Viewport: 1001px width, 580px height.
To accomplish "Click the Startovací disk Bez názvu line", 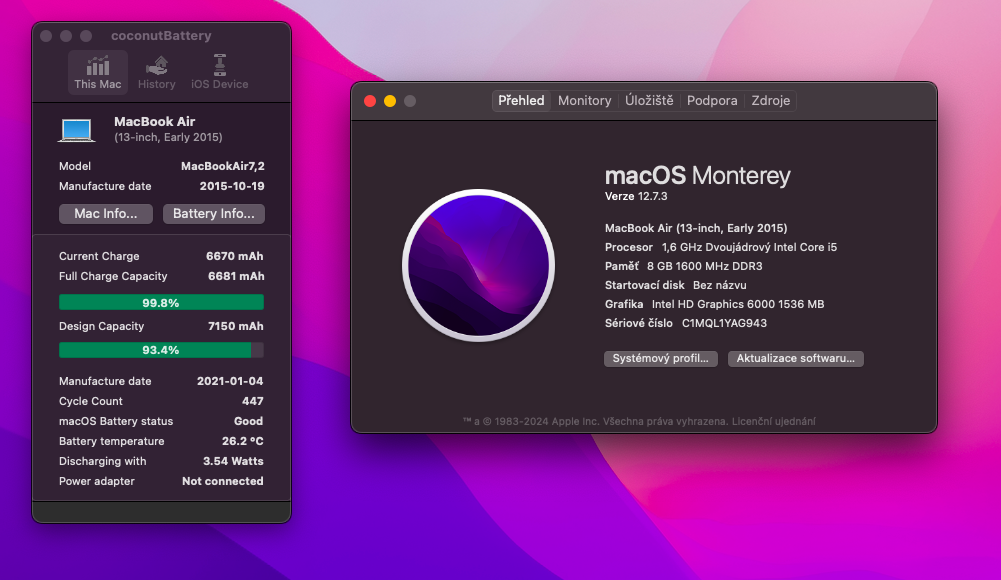I will 675,285.
